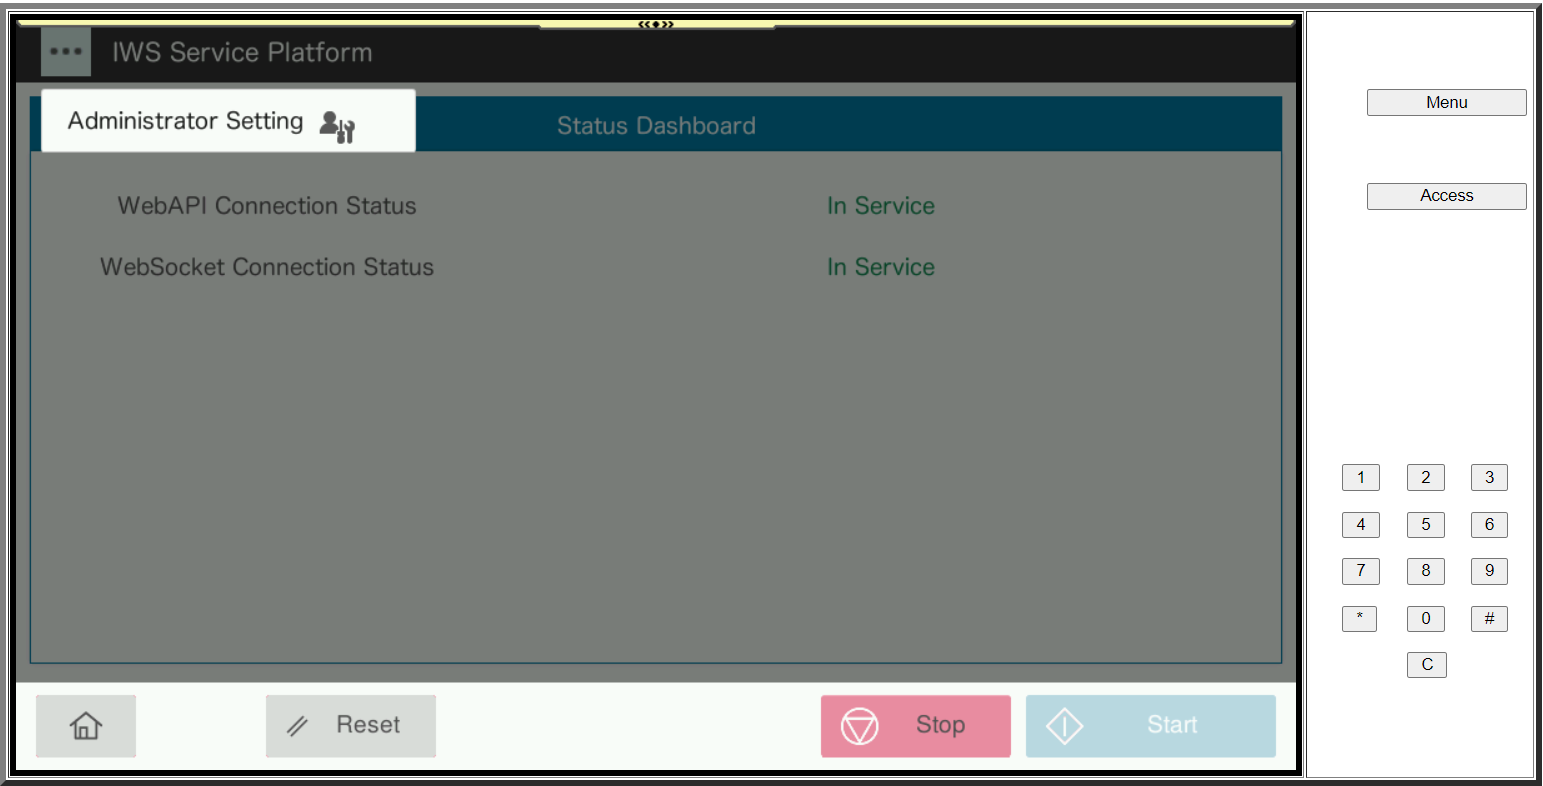Image resolution: width=1543 pixels, height=786 pixels.
Task: Open the Administrator Setting tab
Action: click(x=186, y=121)
